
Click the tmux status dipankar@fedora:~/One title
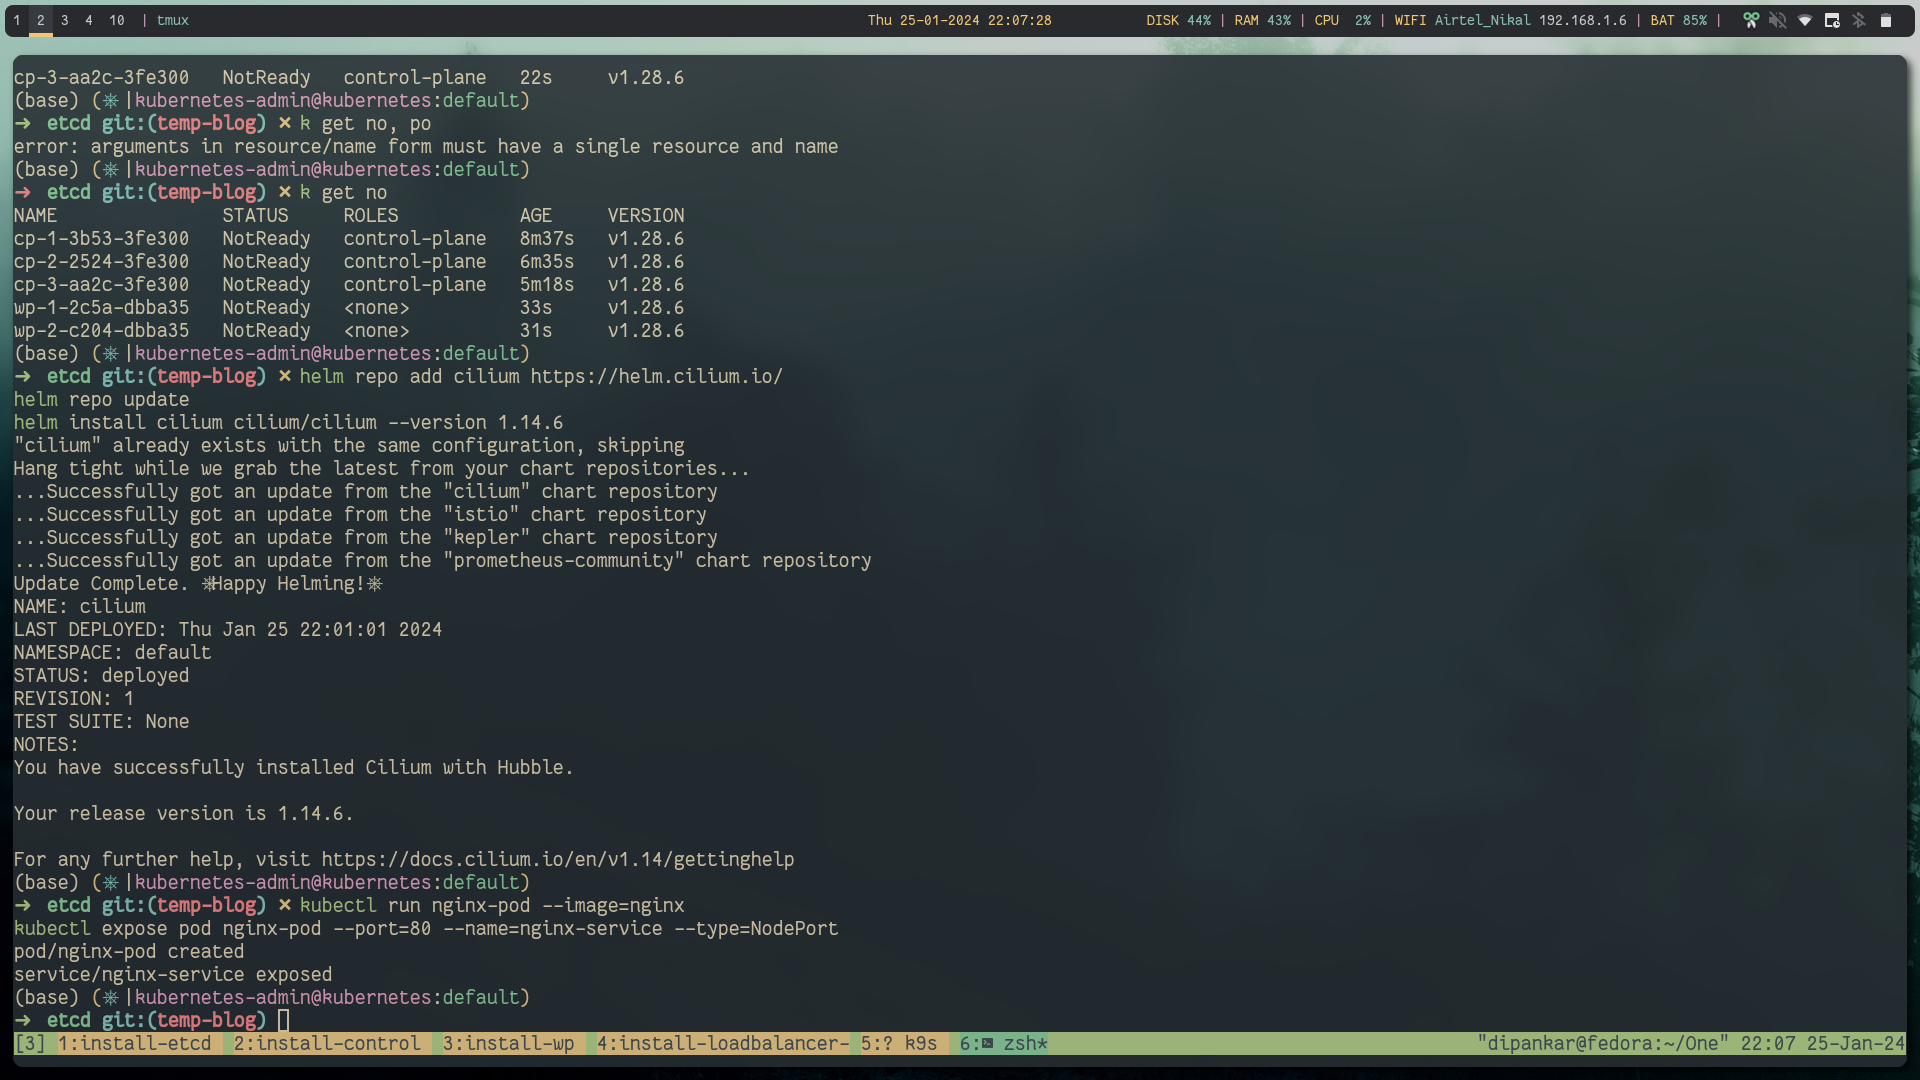[1603, 1044]
